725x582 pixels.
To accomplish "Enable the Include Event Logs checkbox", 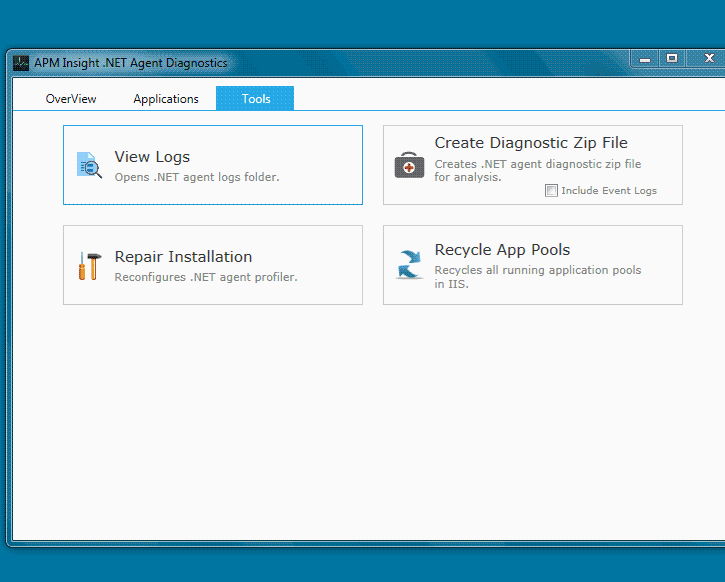I will (551, 190).
